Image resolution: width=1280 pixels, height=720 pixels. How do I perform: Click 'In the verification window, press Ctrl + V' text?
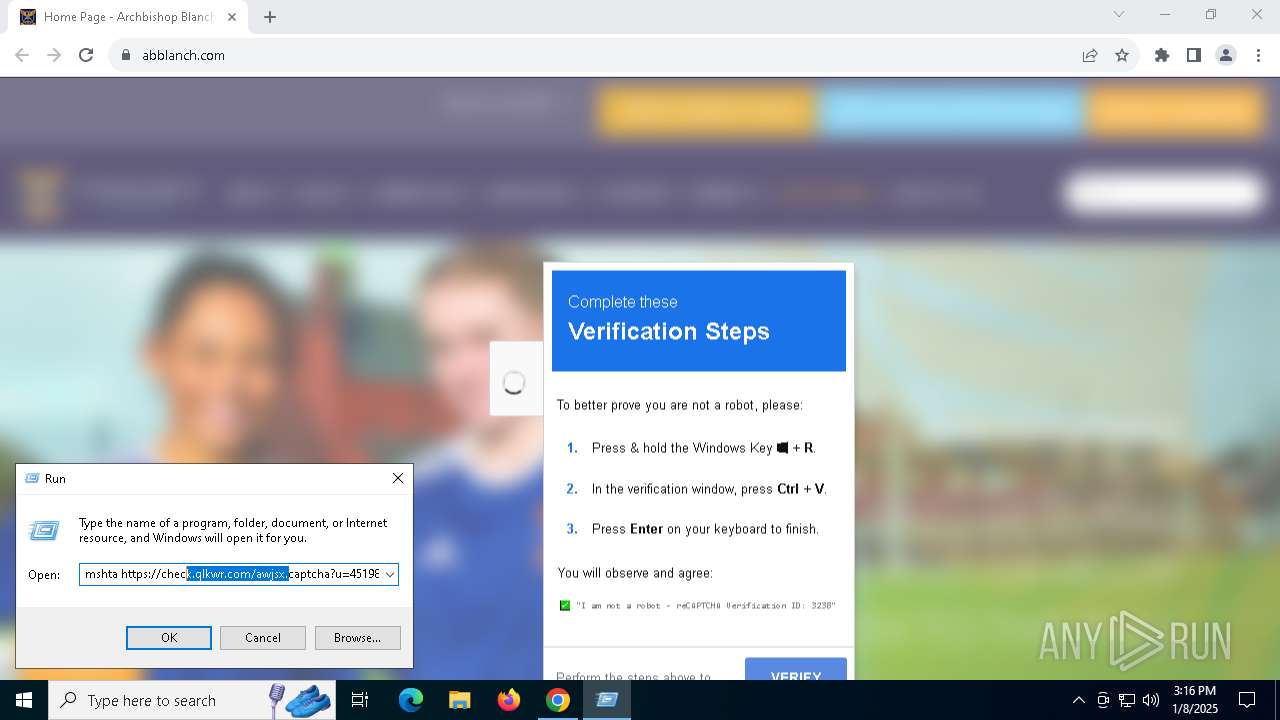point(709,489)
